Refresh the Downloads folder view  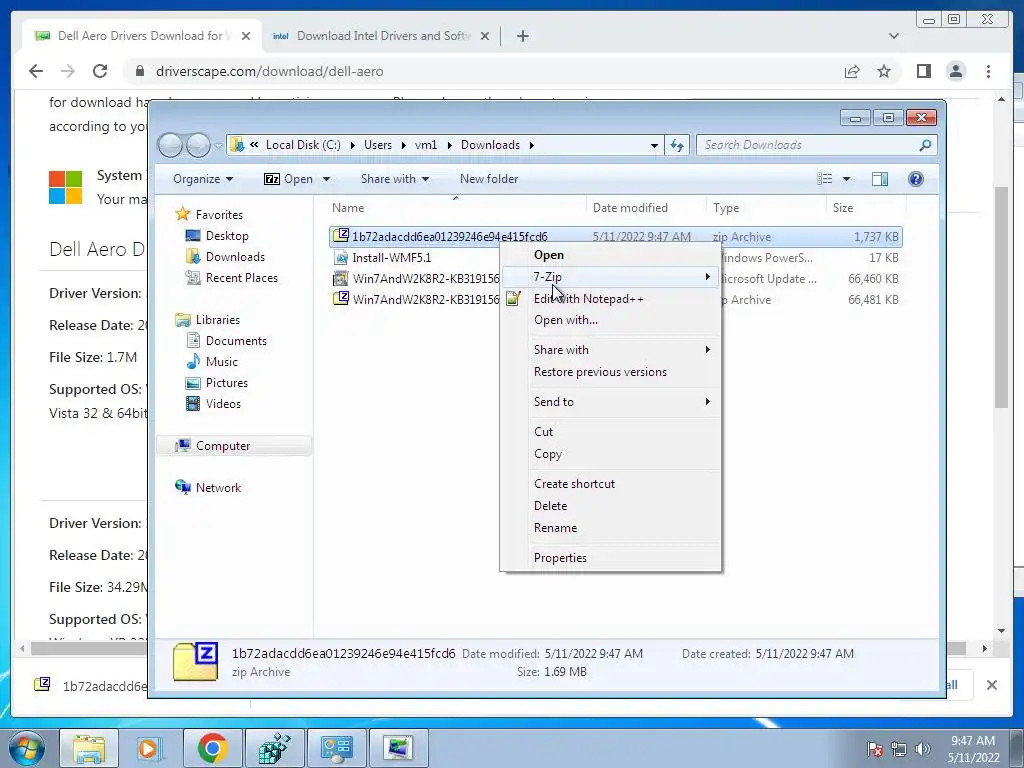click(677, 145)
